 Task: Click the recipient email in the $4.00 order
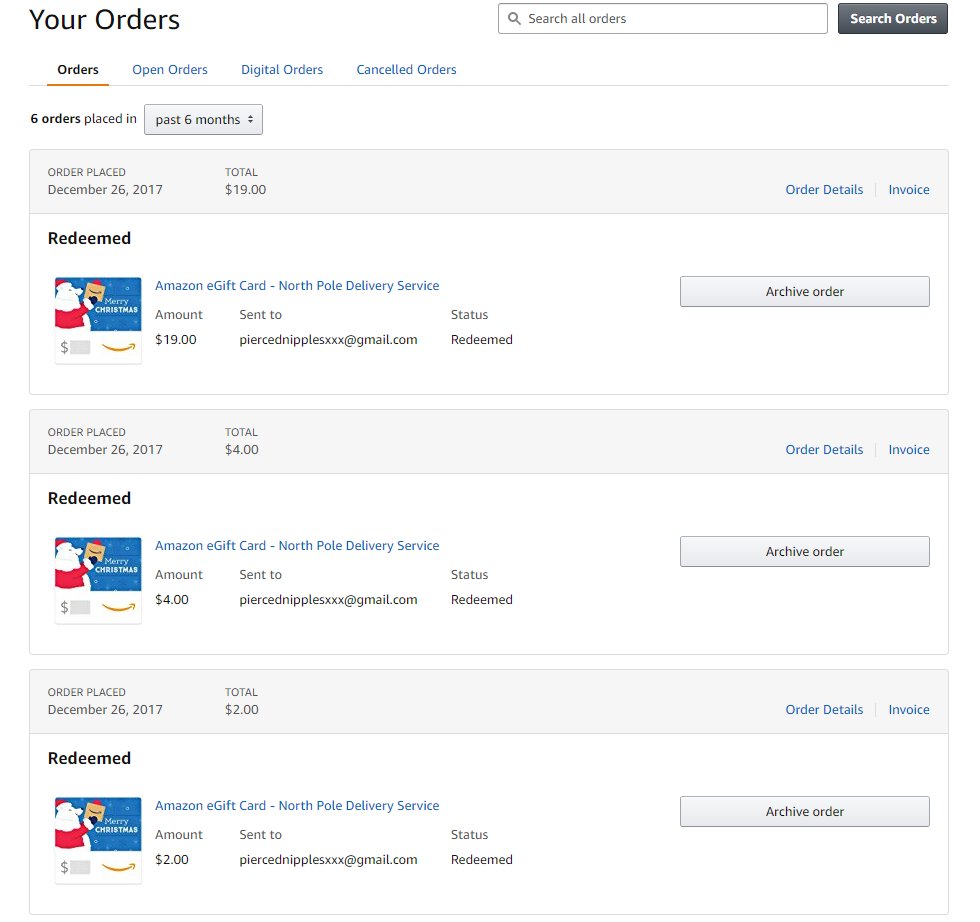pos(328,600)
